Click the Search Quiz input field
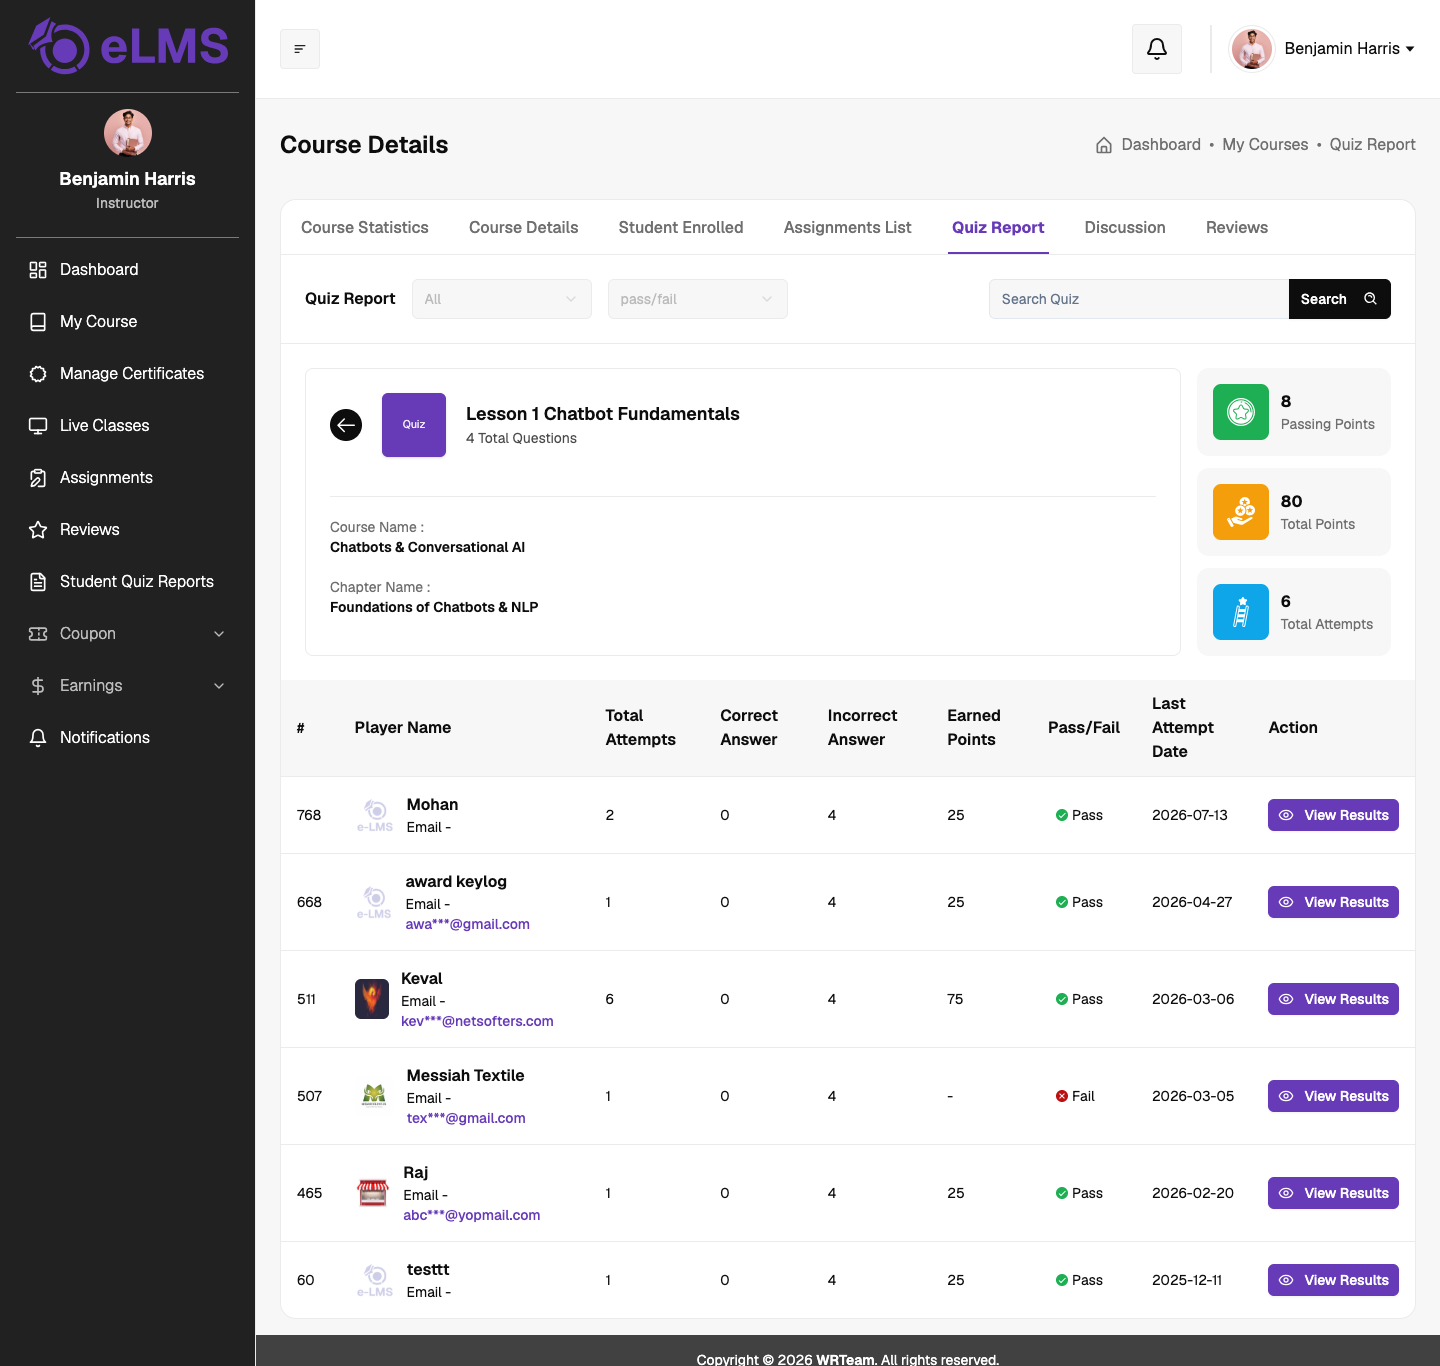Viewport: 1440px width, 1366px height. [x=1139, y=299]
